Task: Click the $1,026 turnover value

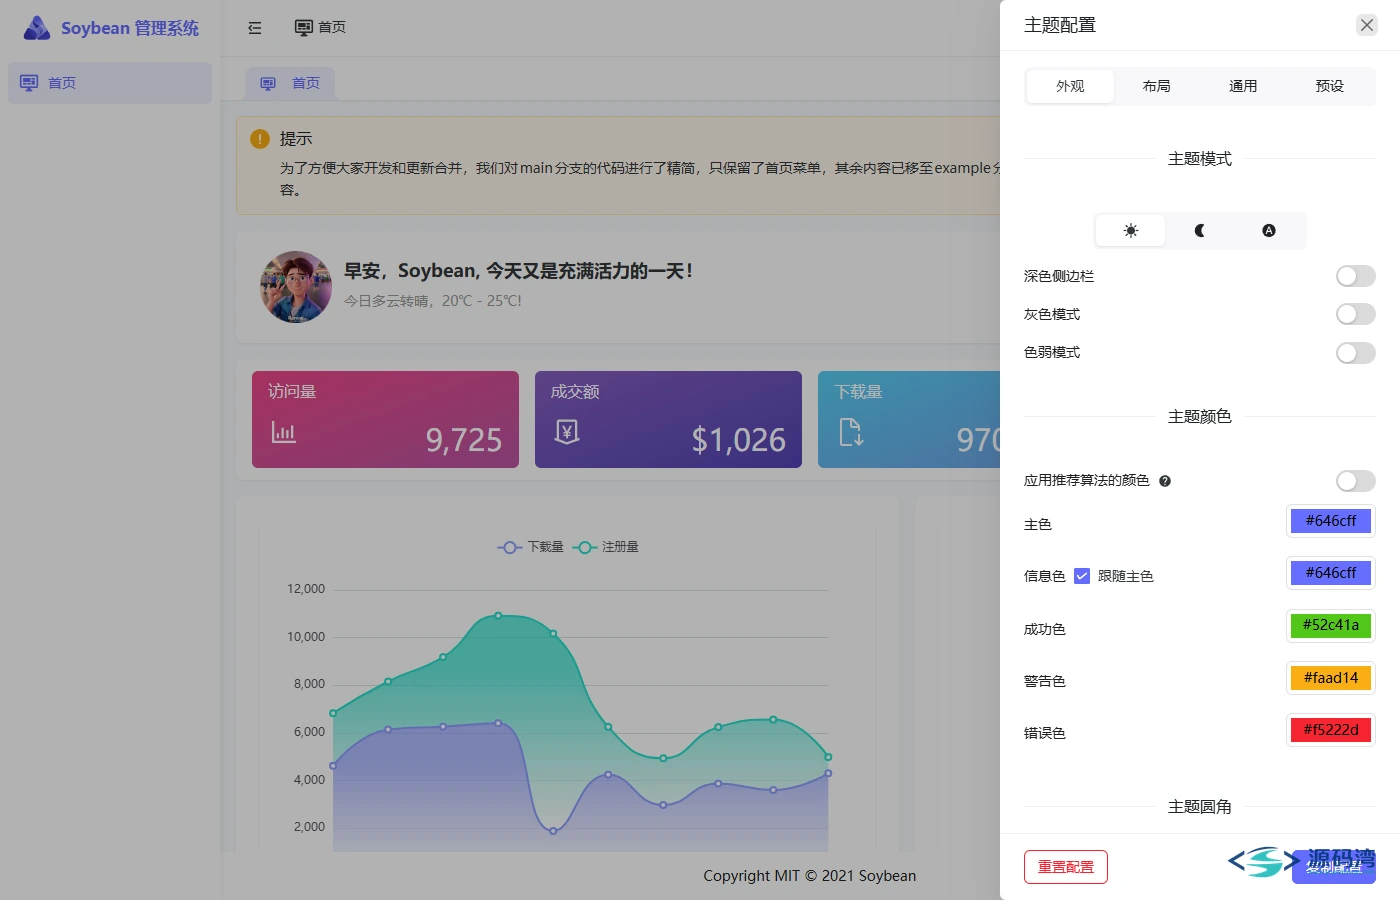Action: pyautogui.click(x=739, y=440)
